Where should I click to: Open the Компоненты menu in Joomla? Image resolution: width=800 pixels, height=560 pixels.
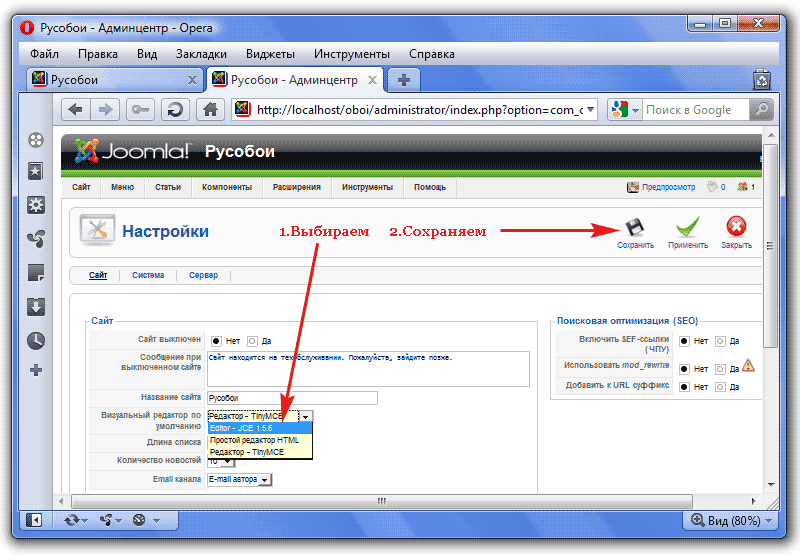coord(226,187)
